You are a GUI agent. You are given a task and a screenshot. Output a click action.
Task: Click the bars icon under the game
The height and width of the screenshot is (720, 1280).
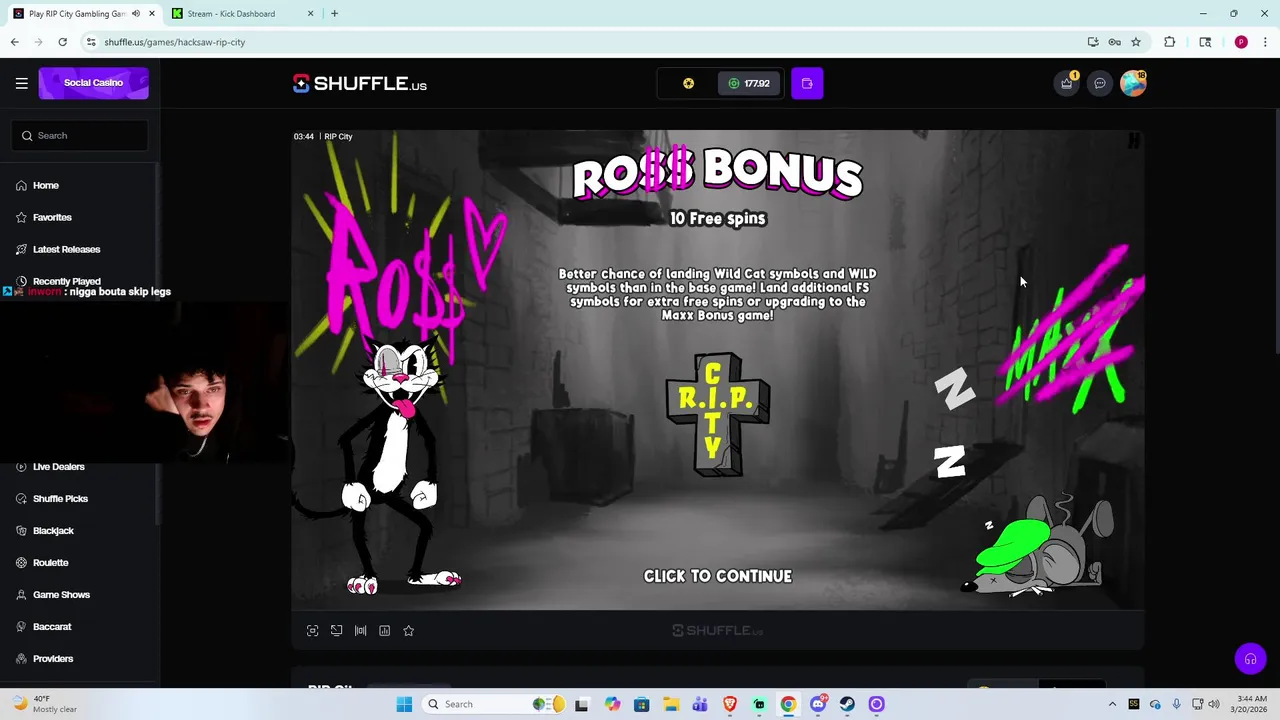tap(361, 631)
